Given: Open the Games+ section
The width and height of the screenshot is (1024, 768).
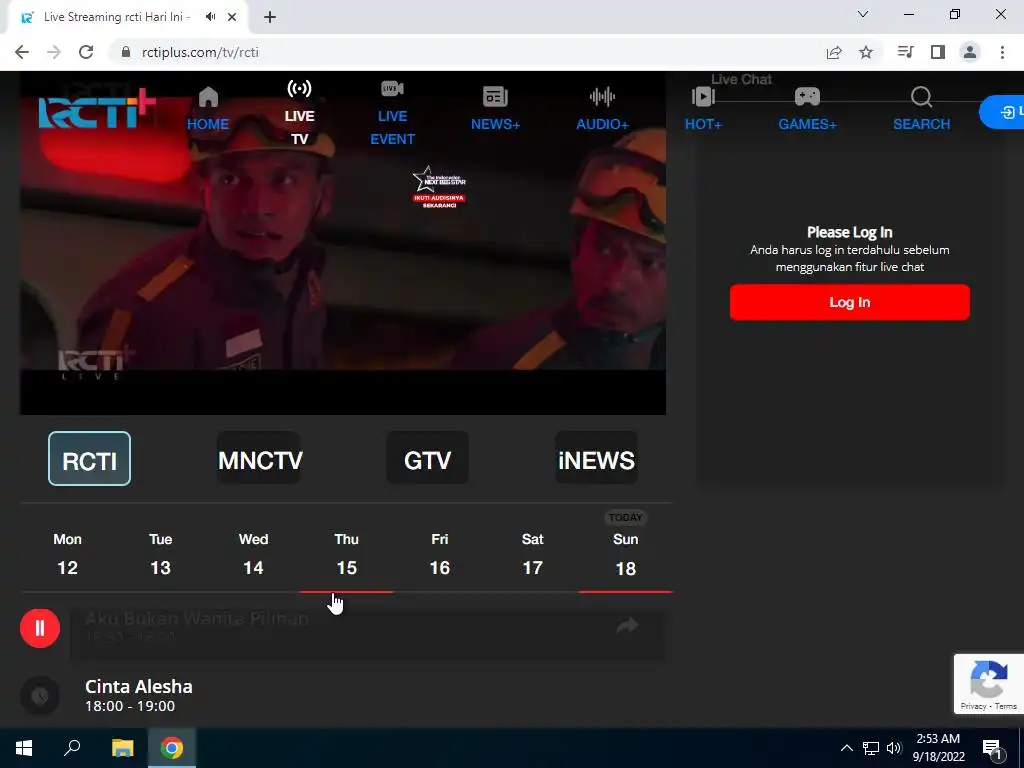Looking at the screenshot, I should tap(807, 108).
